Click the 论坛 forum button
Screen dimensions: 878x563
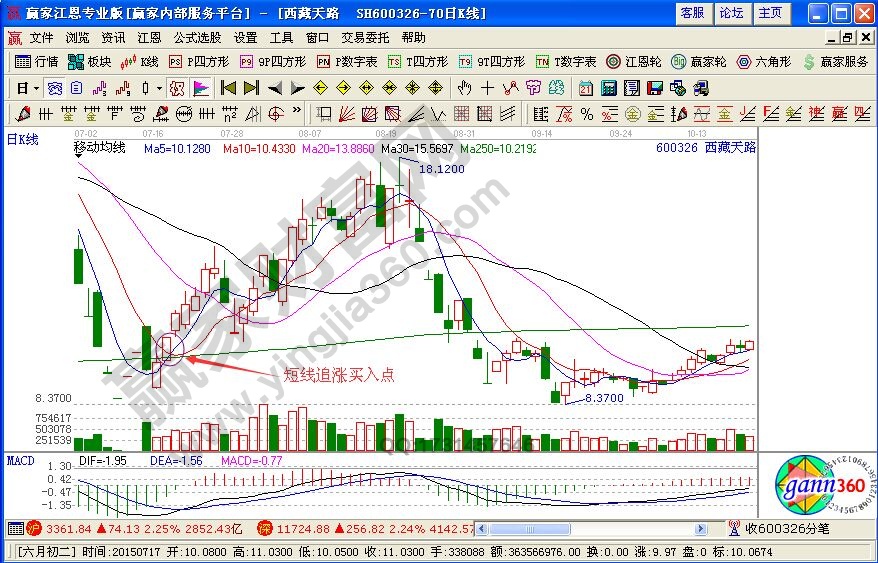click(x=731, y=13)
